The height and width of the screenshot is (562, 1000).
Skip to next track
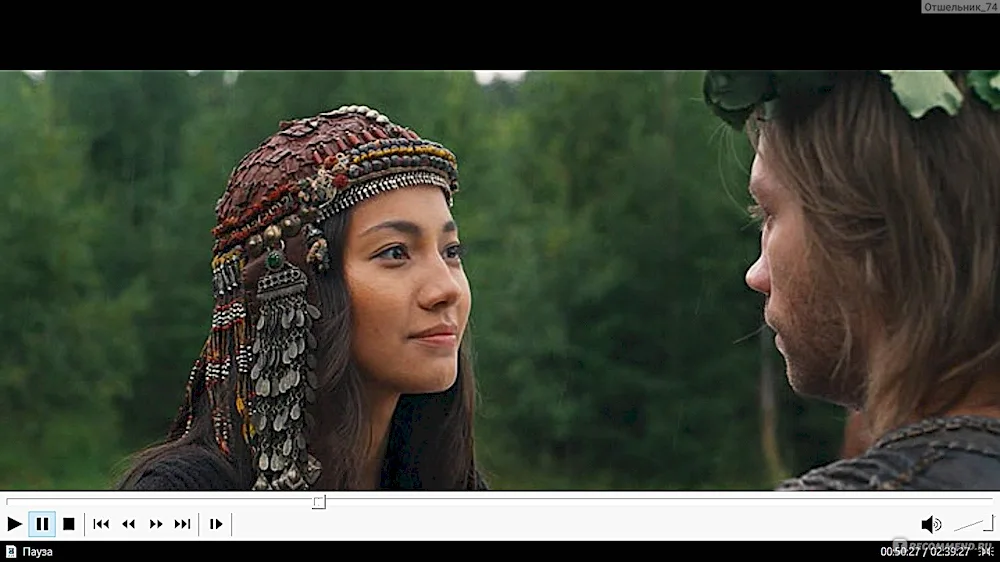182,524
